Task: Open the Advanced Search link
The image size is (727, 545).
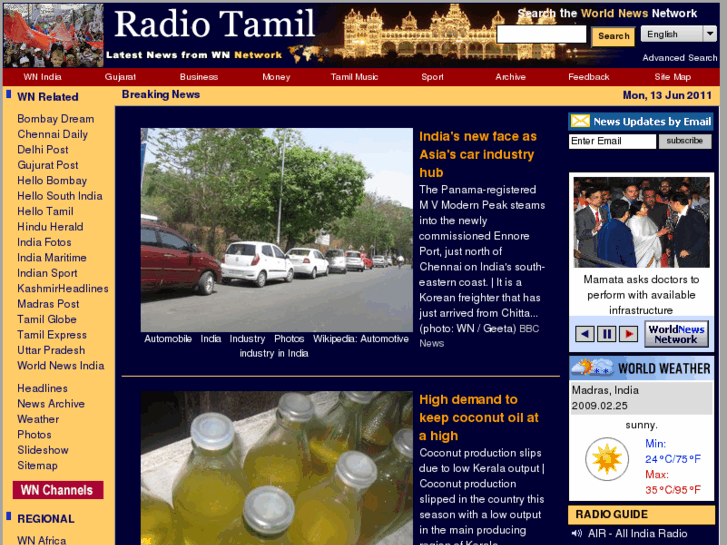Action: click(679, 58)
